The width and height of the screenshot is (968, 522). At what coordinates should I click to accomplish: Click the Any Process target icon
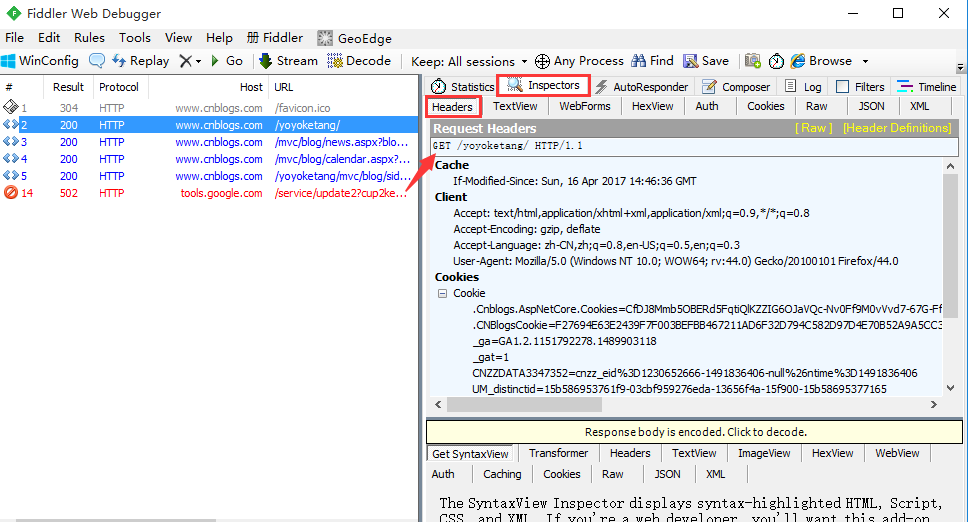click(542, 61)
